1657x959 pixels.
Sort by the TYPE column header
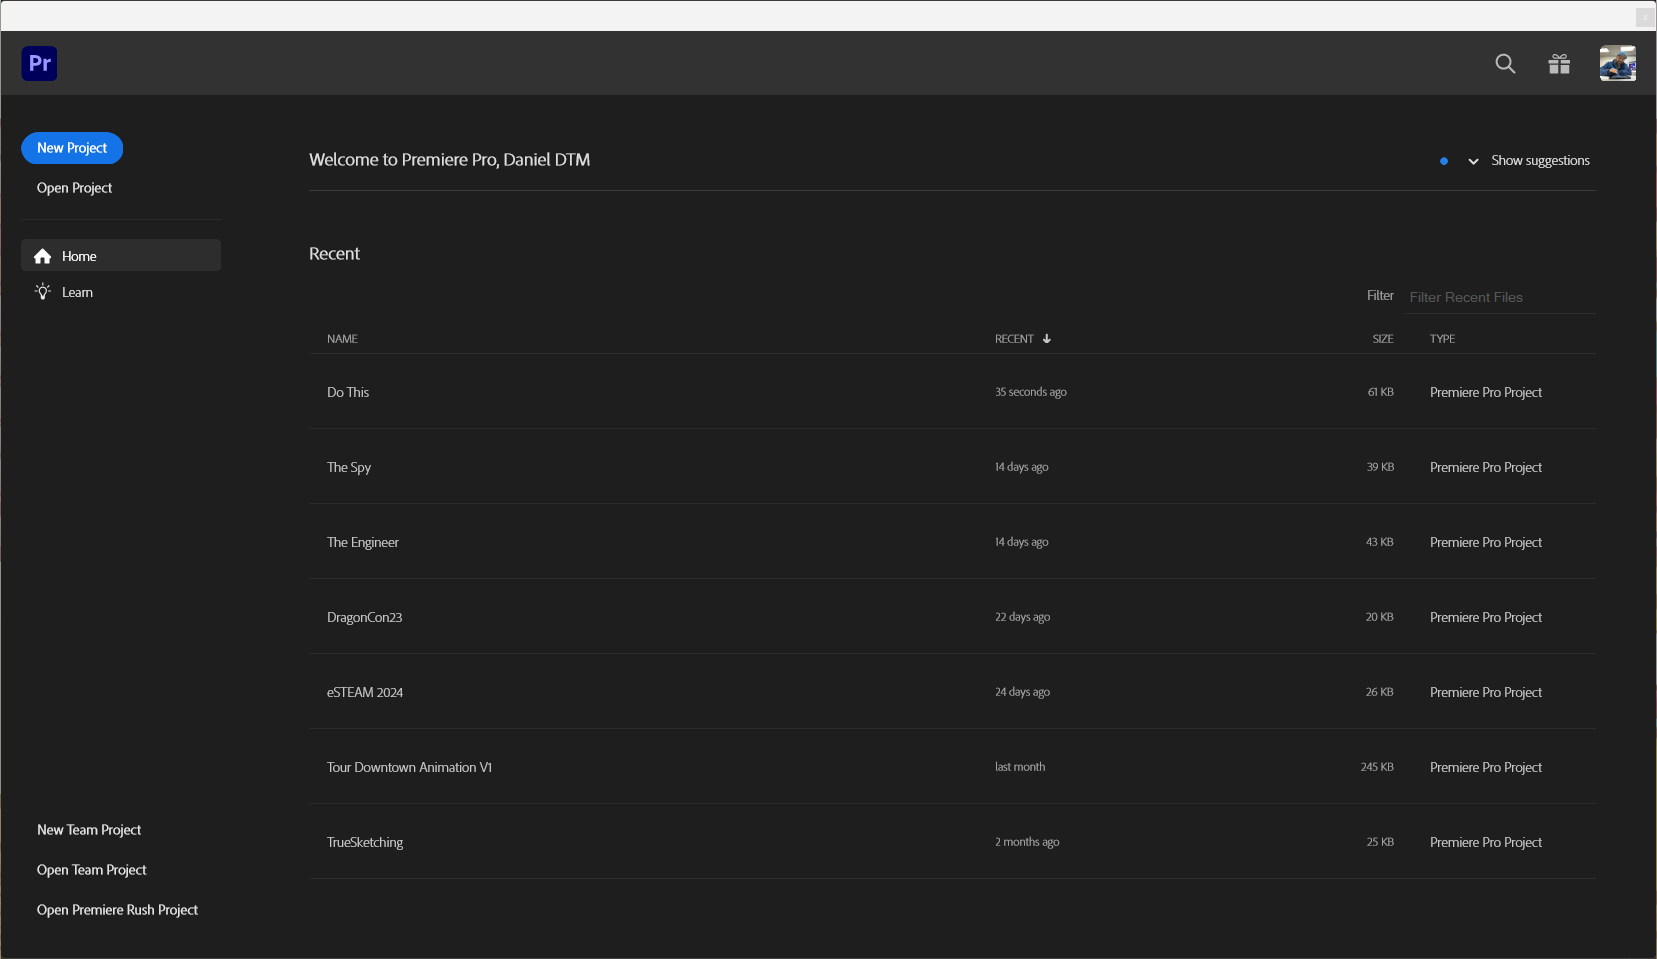coord(1442,339)
